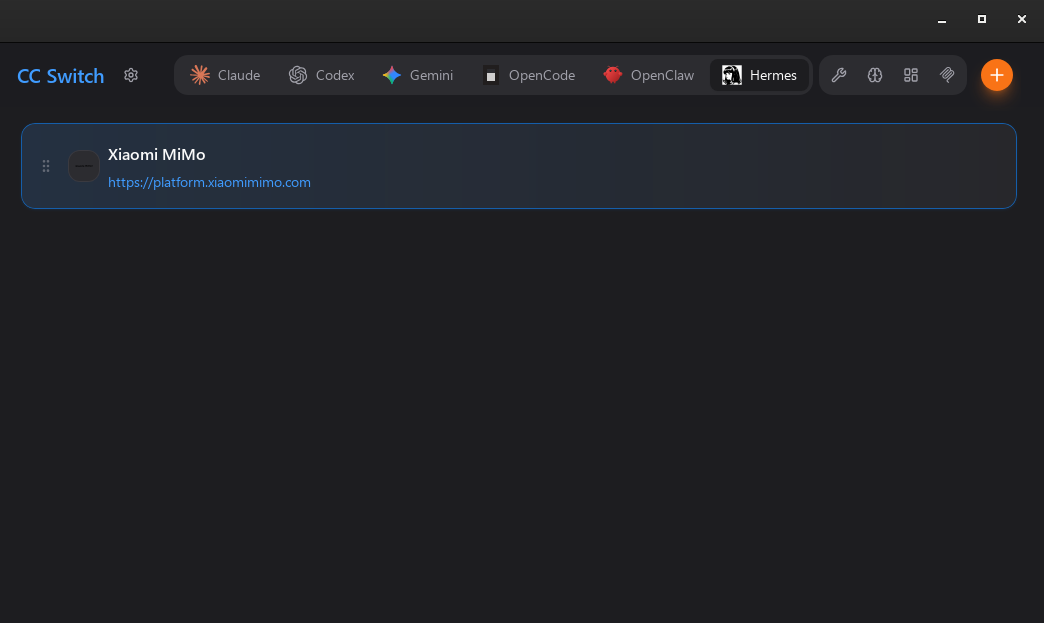Image resolution: width=1044 pixels, height=623 pixels.
Task: Click the Xiaomi MiMo provider name
Action: coord(156,154)
